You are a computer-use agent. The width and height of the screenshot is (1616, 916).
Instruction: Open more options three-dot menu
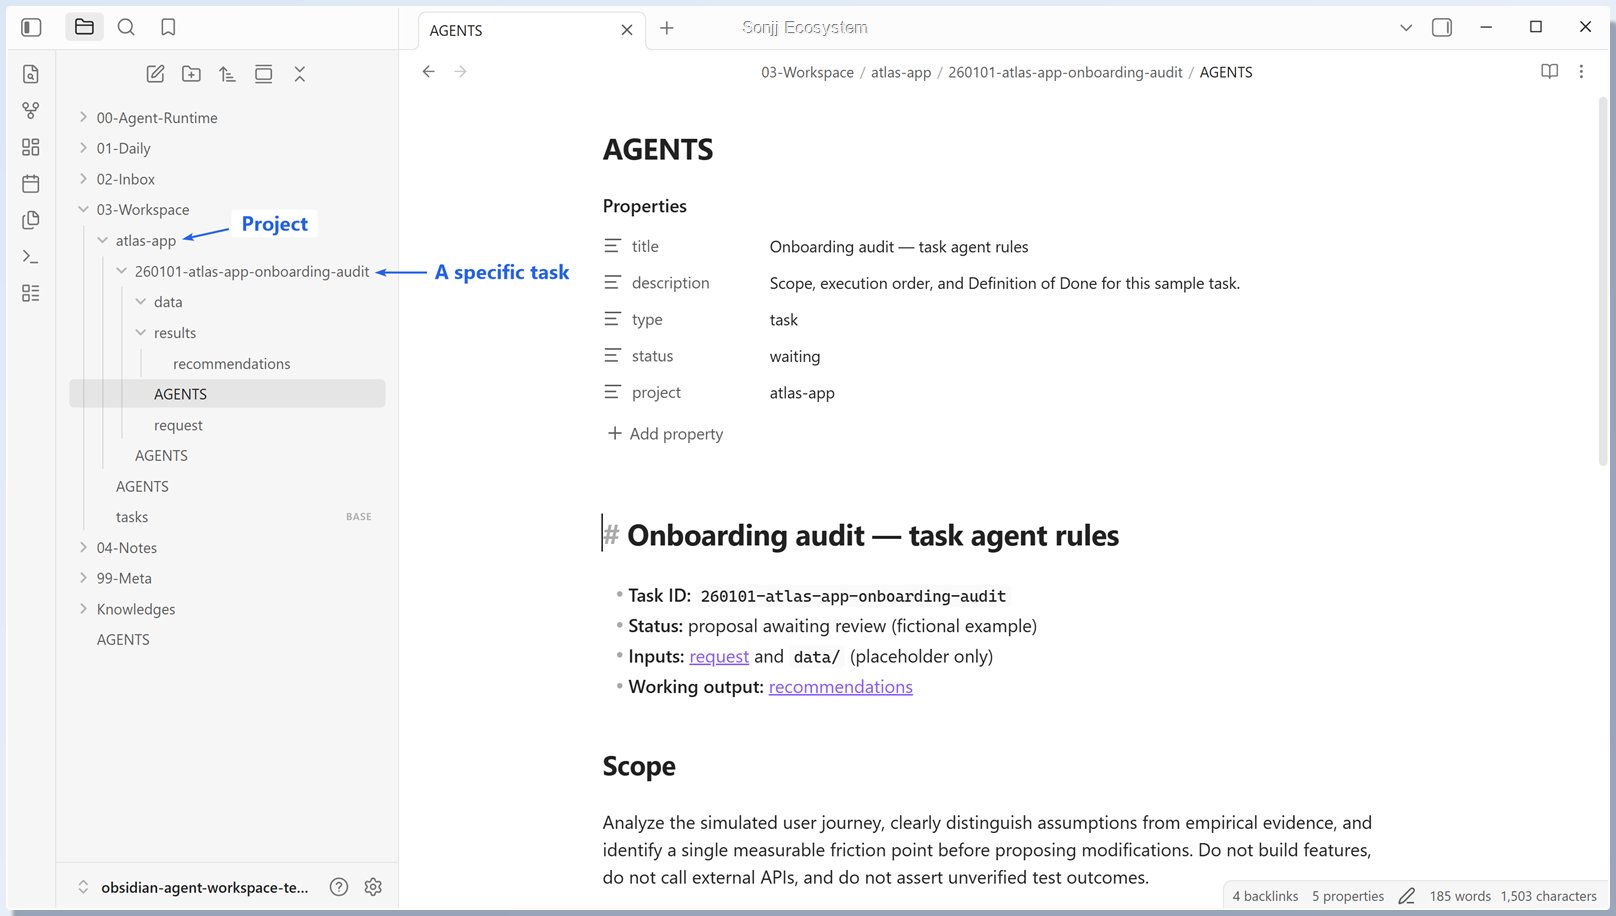(x=1581, y=71)
